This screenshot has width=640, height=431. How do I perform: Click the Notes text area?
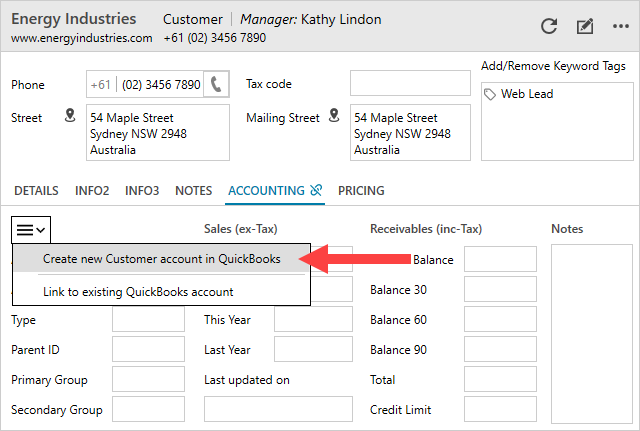(590, 330)
